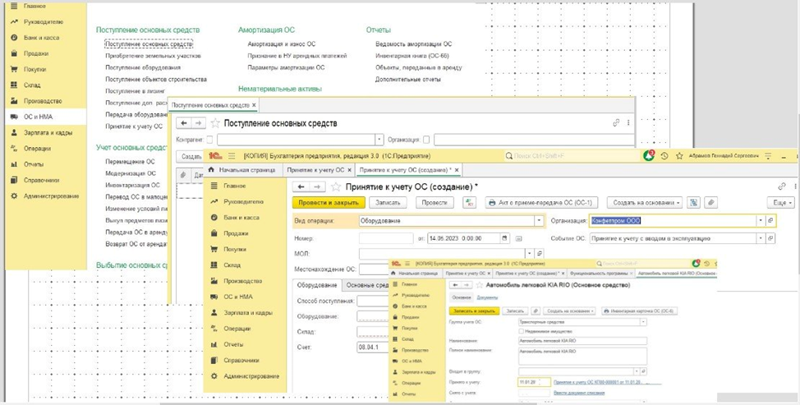The width and height of the screenshot is (800, 405).
Task: Go back arrow in Принятие к учету ОС (создание) form
Action: 302,187
